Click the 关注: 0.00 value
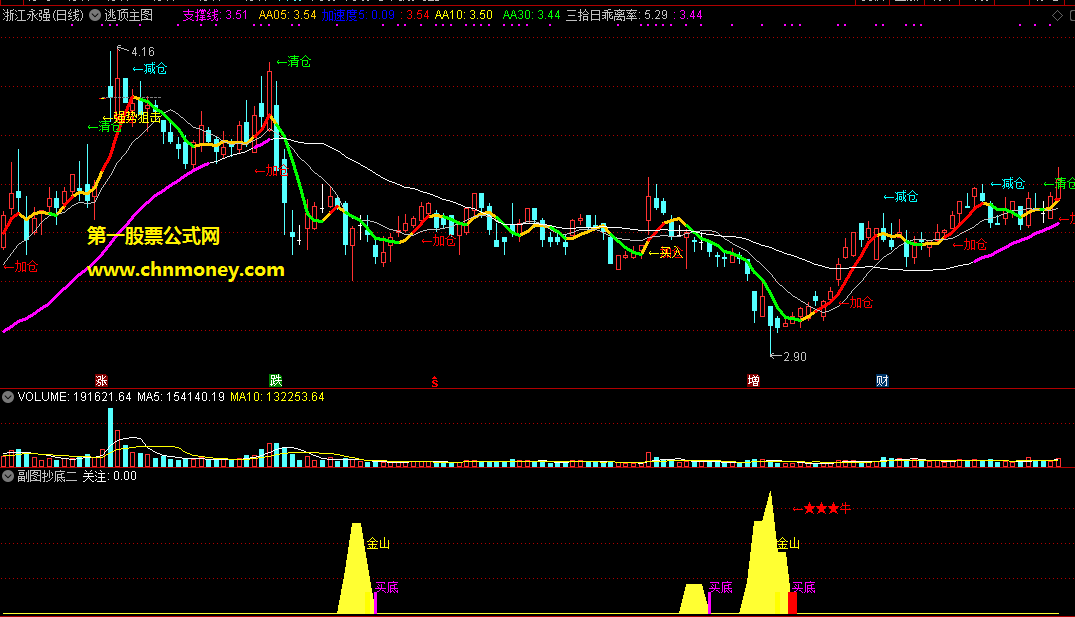Viewport: 1075px width, 617px height. [x=110, y=476]
